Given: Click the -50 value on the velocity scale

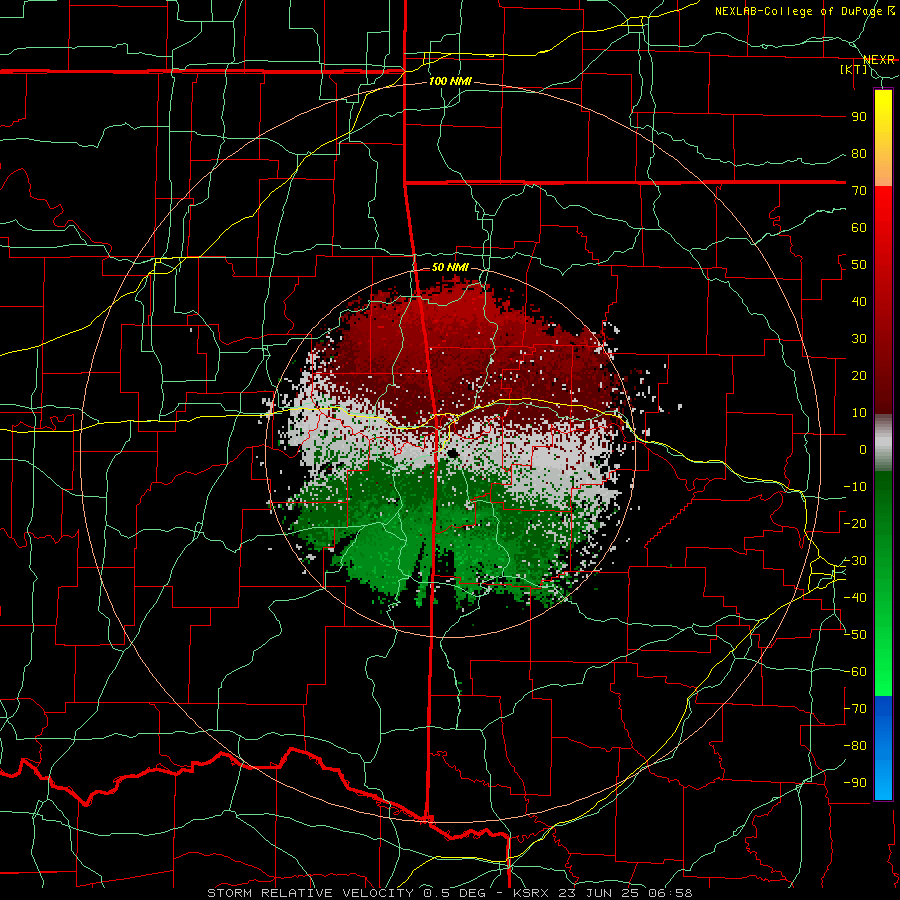Looking at the screenshot, I should (855, 634).
